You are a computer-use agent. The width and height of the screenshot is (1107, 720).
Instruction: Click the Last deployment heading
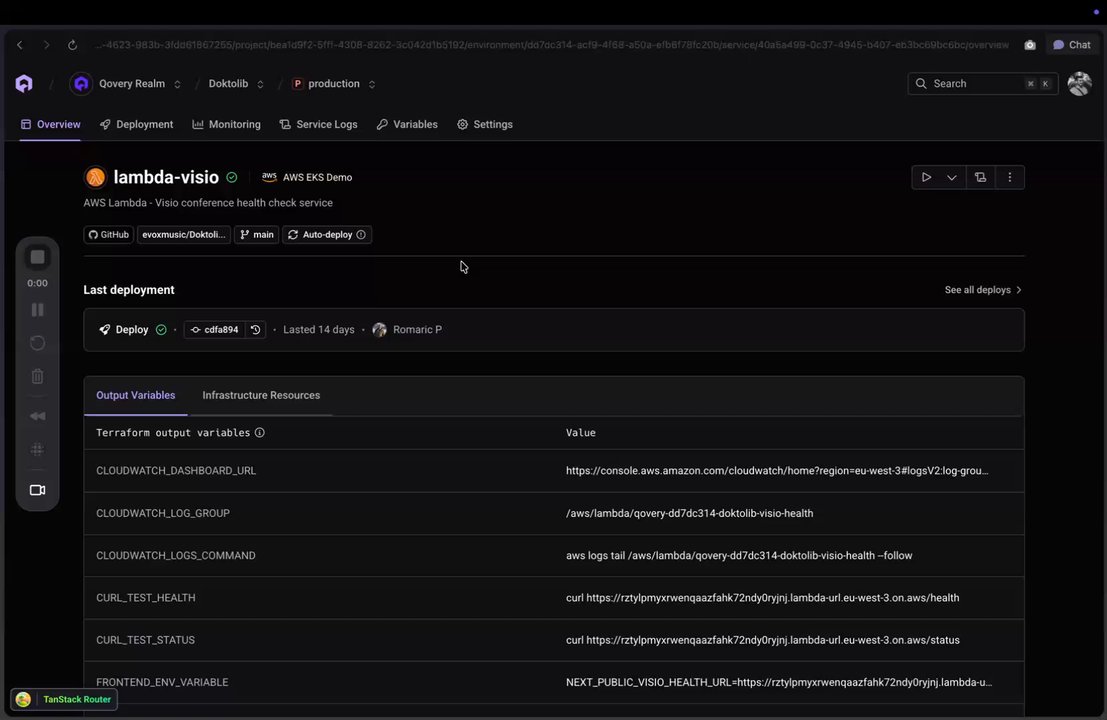pyautogui.click(x=128, y=290)
